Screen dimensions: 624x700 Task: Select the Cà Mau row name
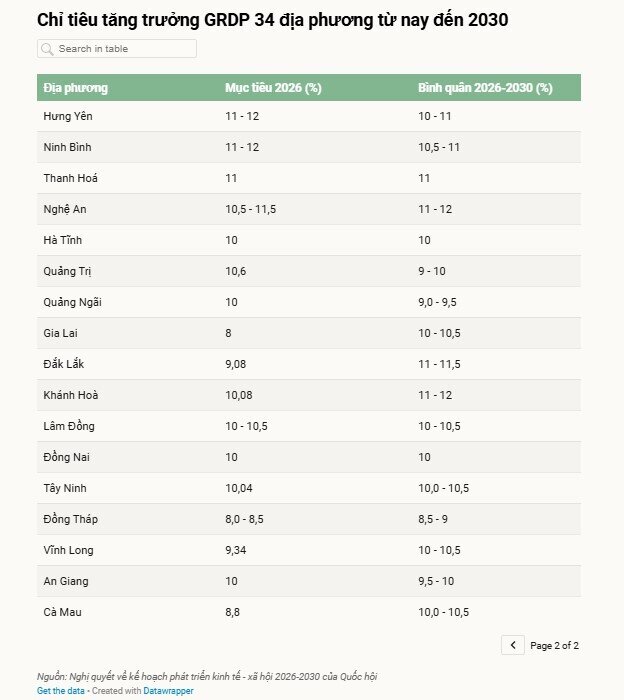(x=62, y=612)
